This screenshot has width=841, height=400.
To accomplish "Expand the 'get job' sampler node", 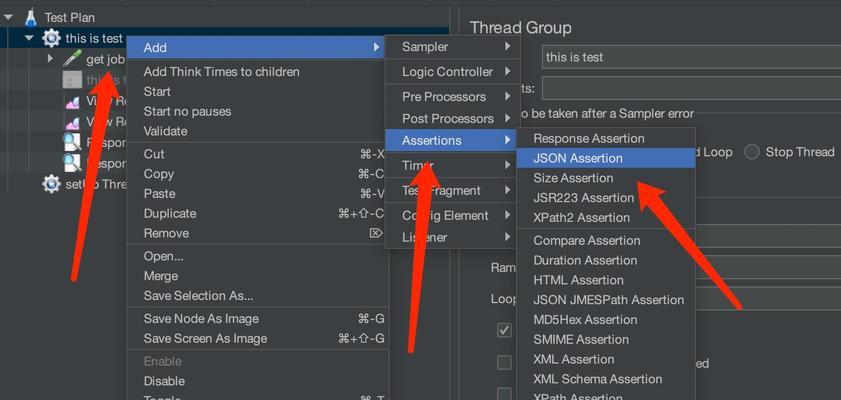I will [x=50, y=58].
